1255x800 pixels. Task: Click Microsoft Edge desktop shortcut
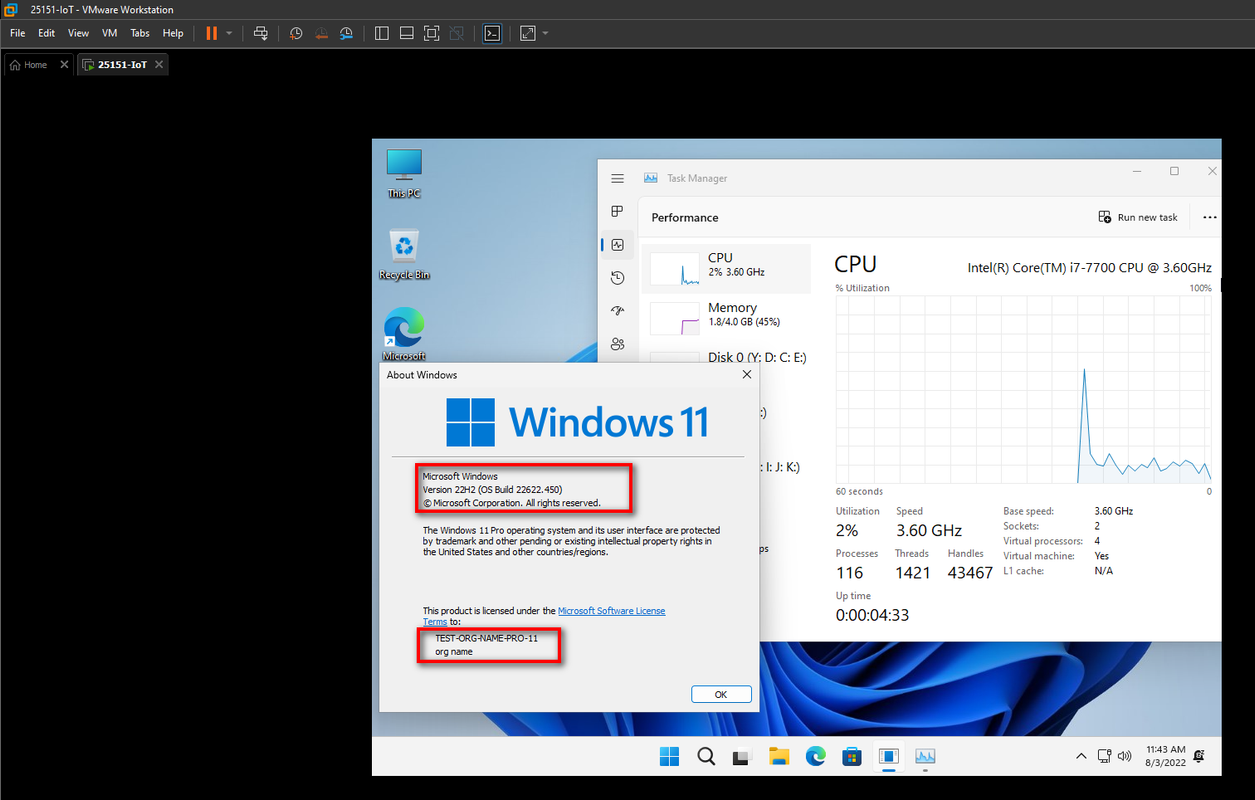pyautogui.click(x=404, y=335)
